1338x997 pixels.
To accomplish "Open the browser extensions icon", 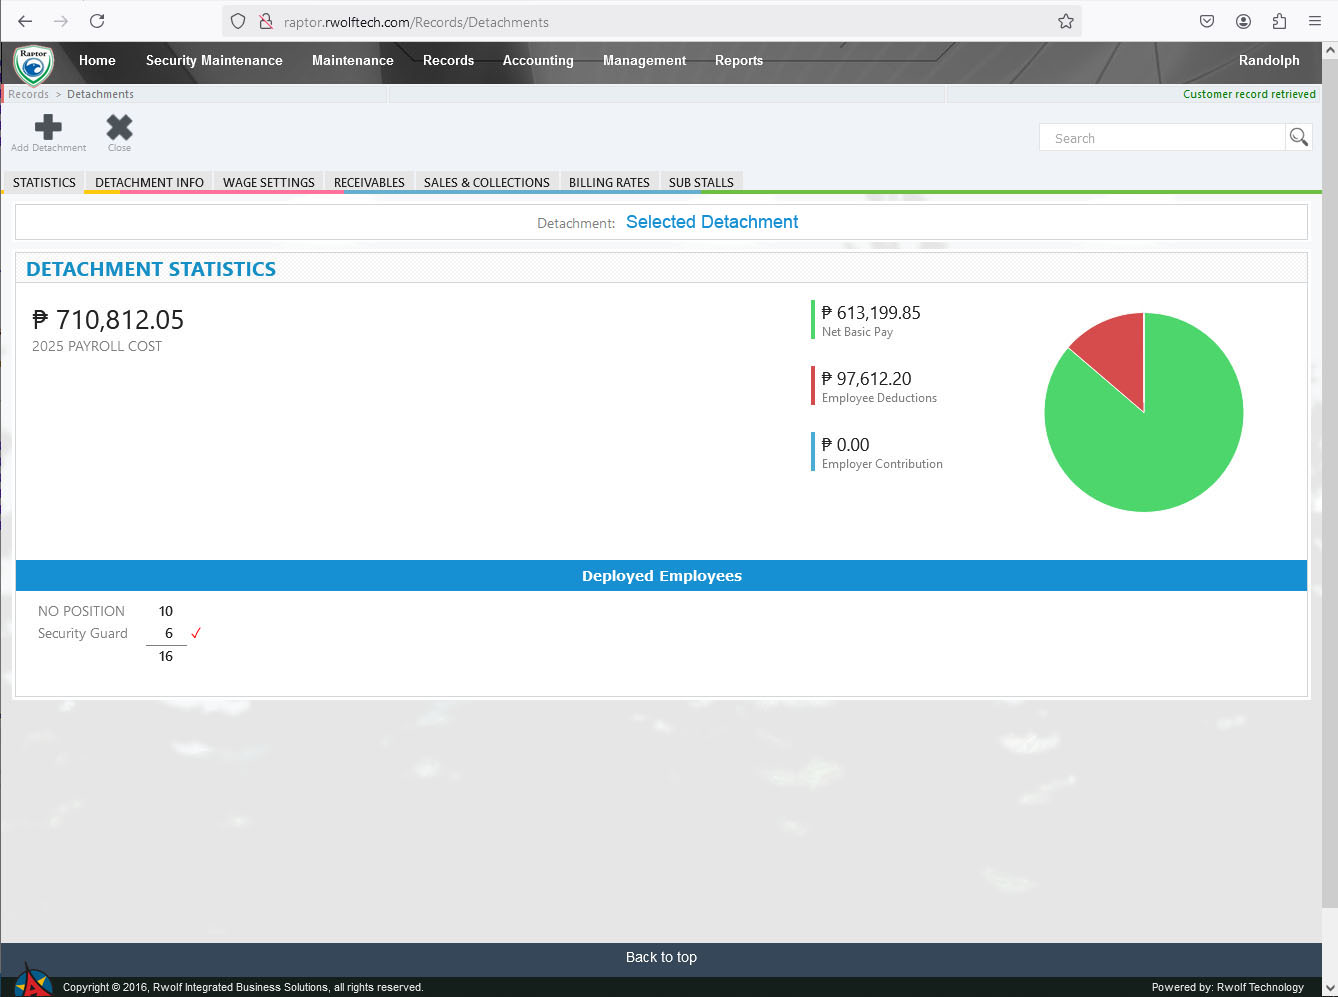I will (x=1279, y=21).
